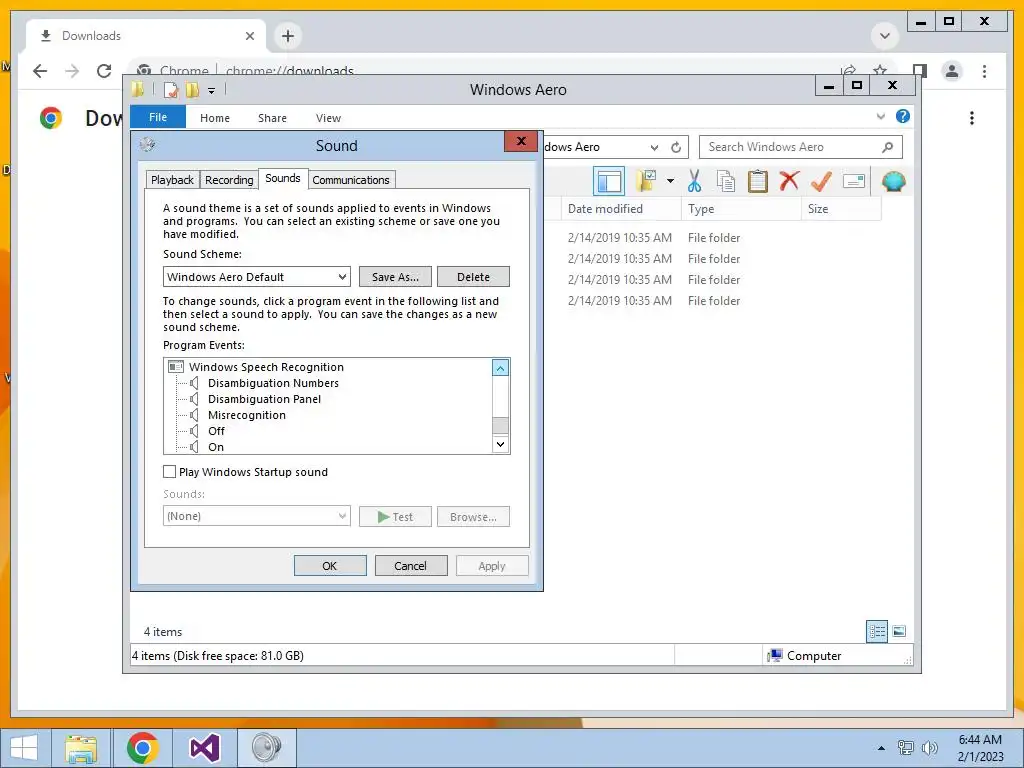Open Chrome's tab search chevron
Viewport: 1024px width, 768px height.
(885, 36)
